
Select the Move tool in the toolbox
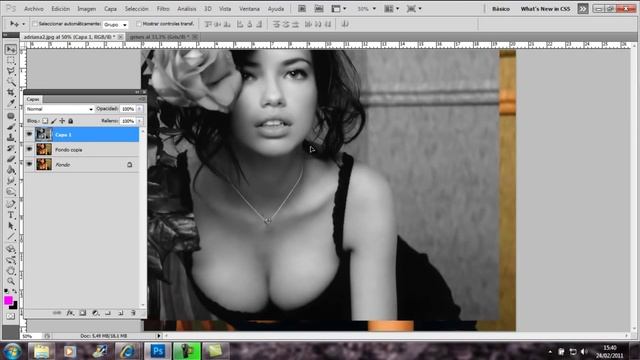11,49
